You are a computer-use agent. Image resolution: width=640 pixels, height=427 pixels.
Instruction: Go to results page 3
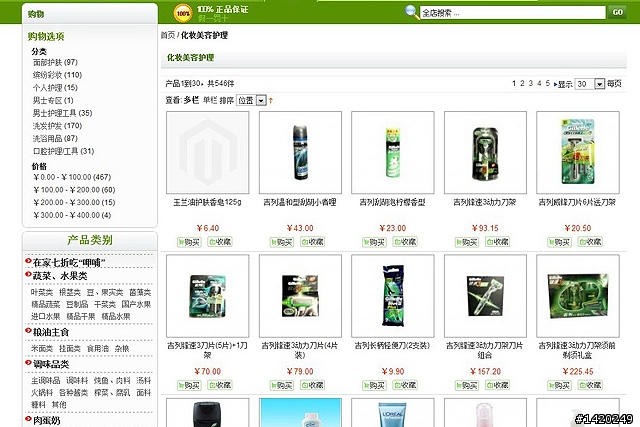[x=531, y=83]
